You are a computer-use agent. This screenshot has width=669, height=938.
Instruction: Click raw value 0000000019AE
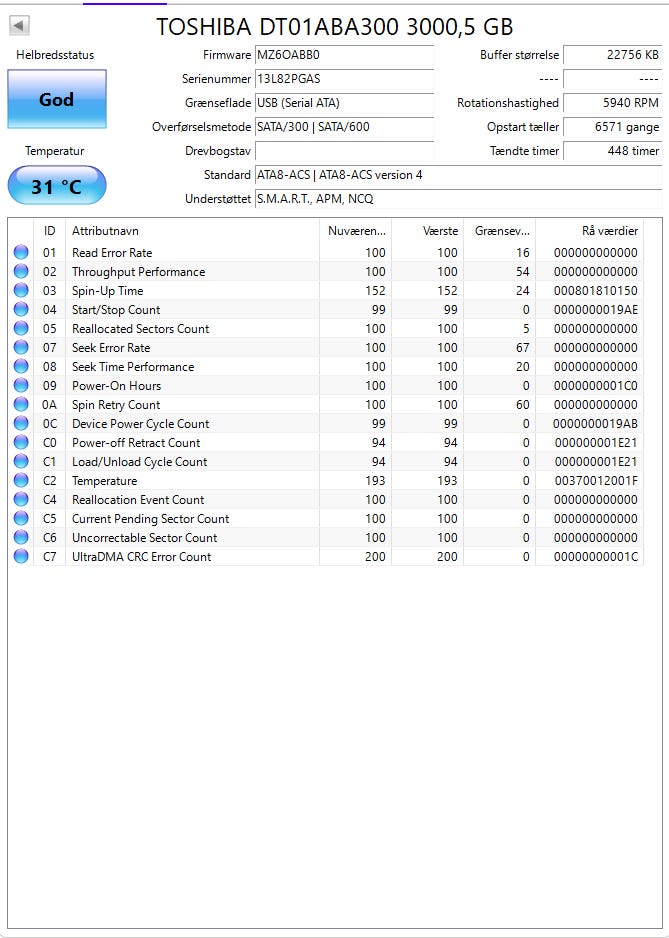596,309
